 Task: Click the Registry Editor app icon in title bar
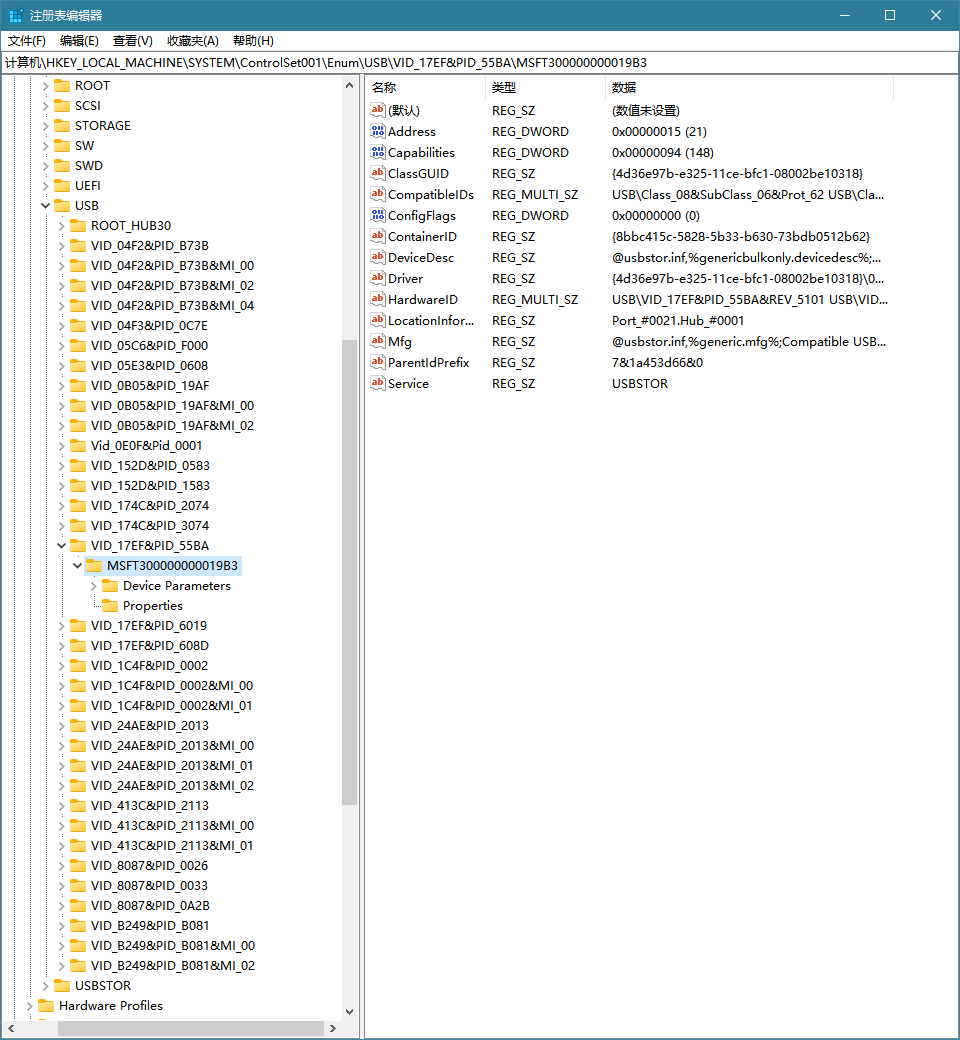click(x=16, y=15)
